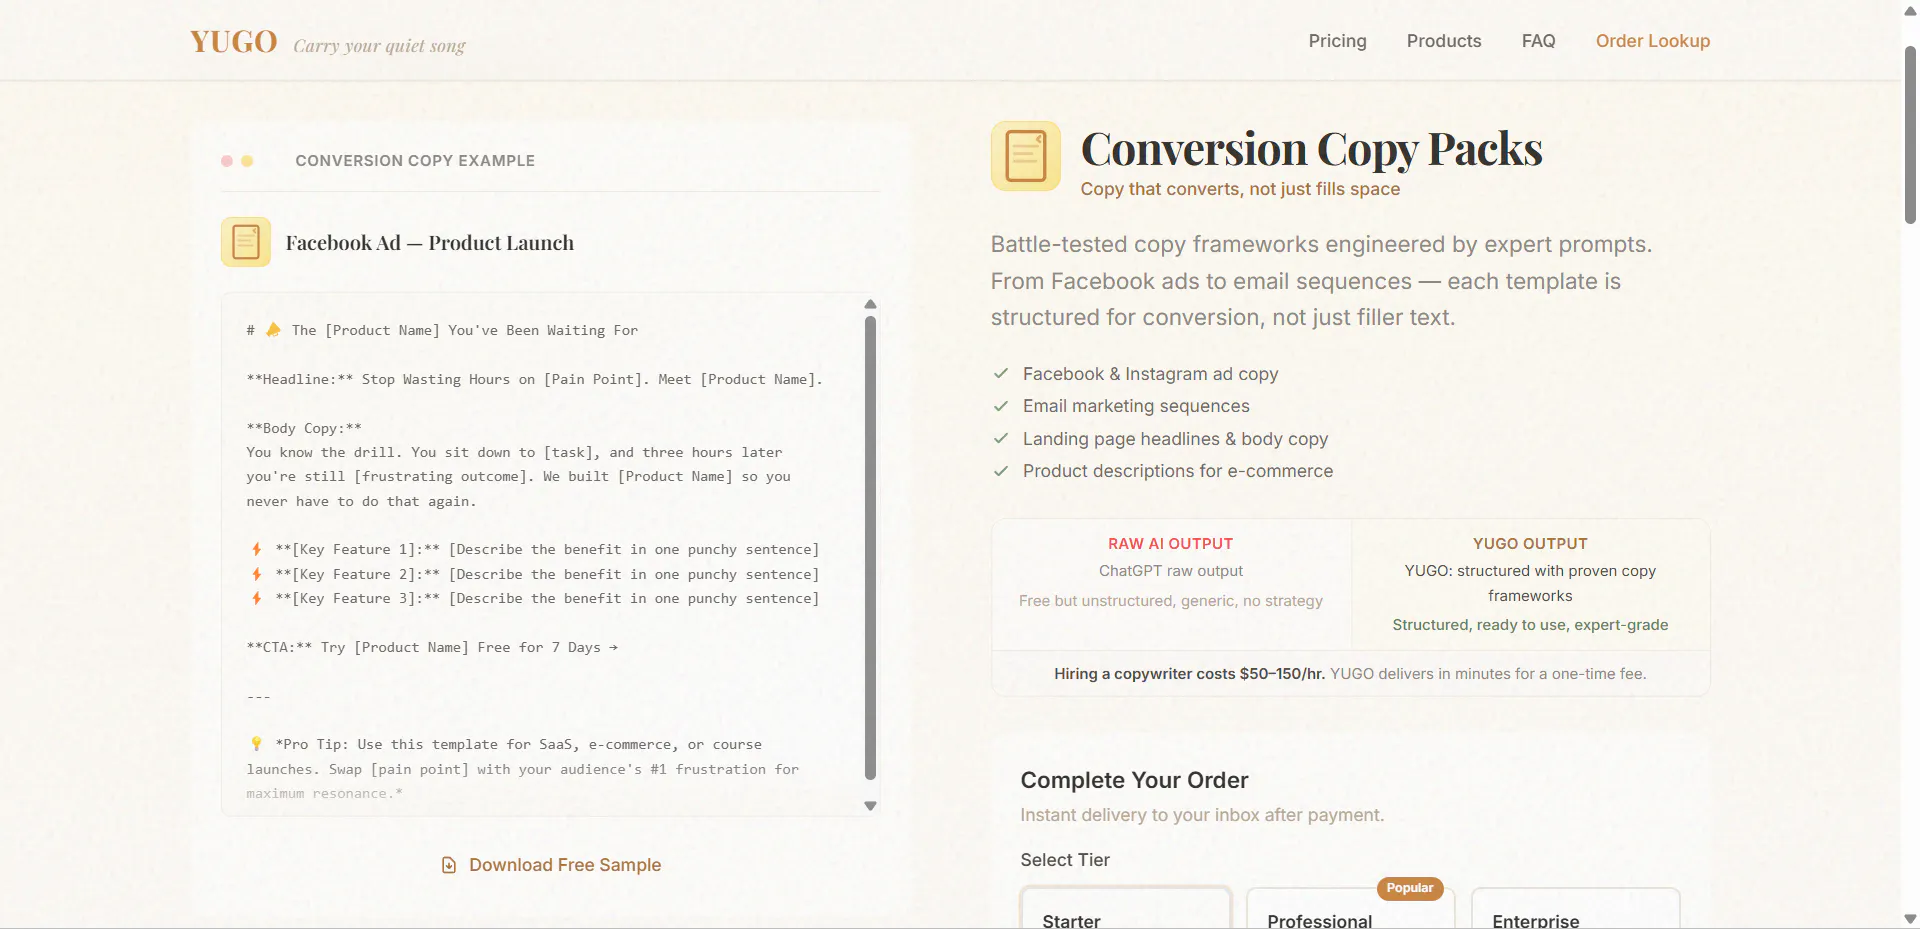
Task: Click the code box scroll-up arrow
Action: 870,304
